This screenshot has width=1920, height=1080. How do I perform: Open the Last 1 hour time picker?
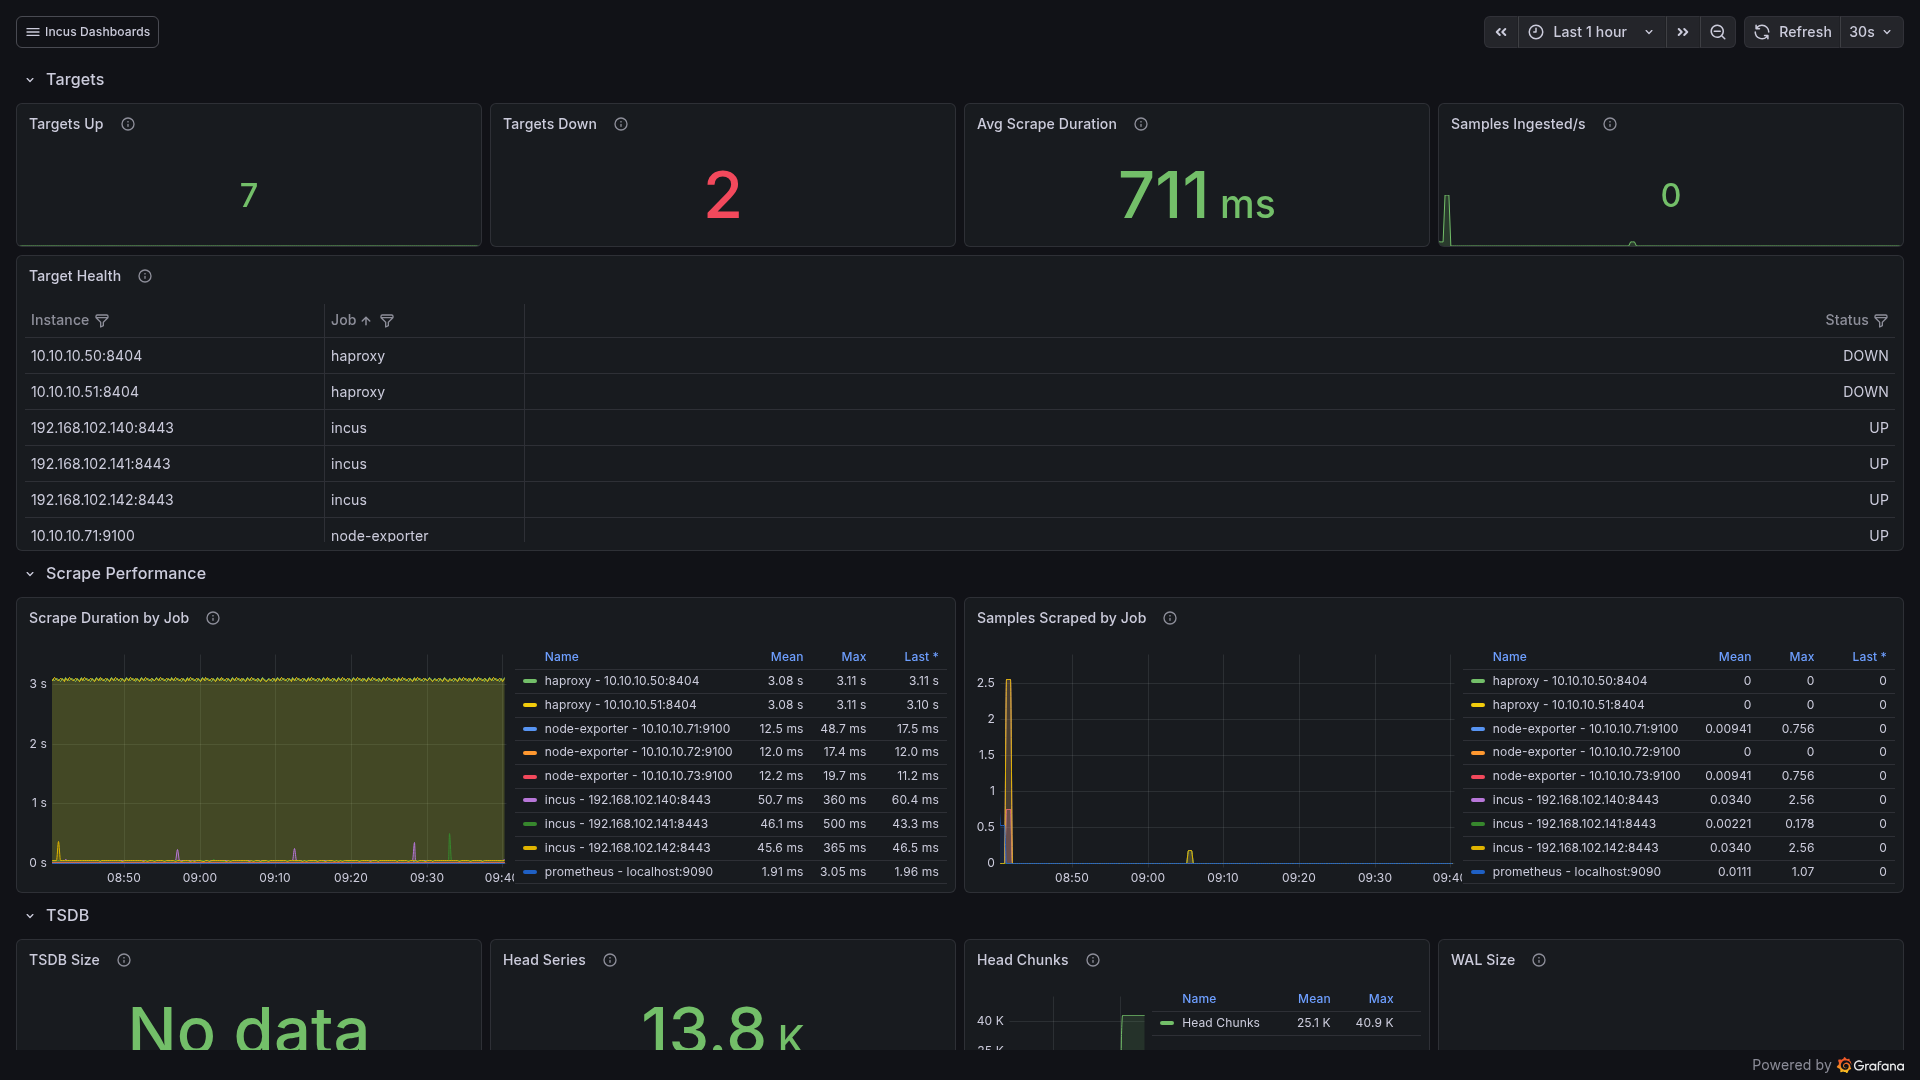click(1592, 32)
